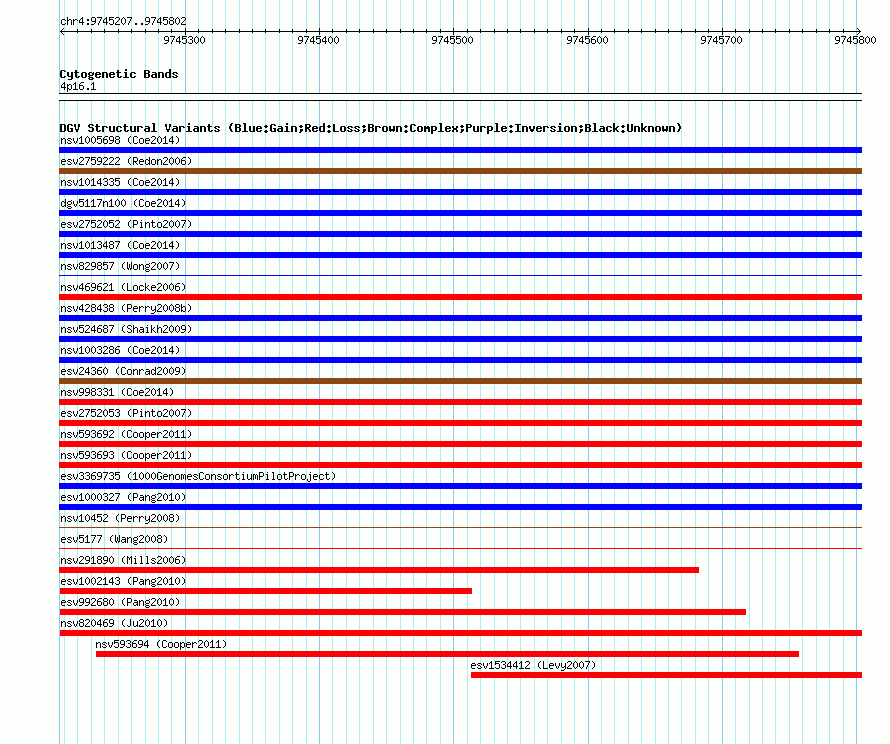Click the chr4:9745207..9745802 region label
The height and width of the screenshot is (744, 890).
click(123, 22)
